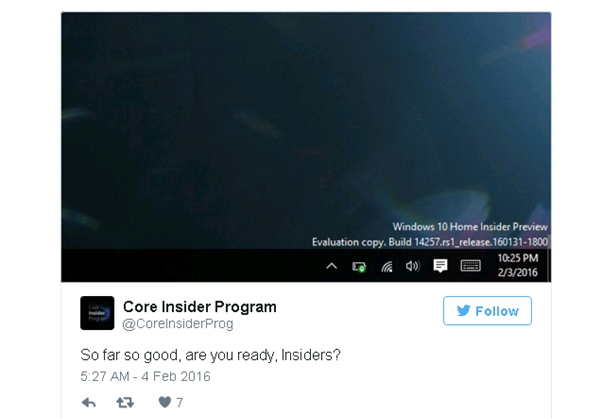This screenshot has width=600, height=419.
Task: Open the tweet timestamp 5:27 AM - 4 Feb 2016
Action: tap(145, 377)
